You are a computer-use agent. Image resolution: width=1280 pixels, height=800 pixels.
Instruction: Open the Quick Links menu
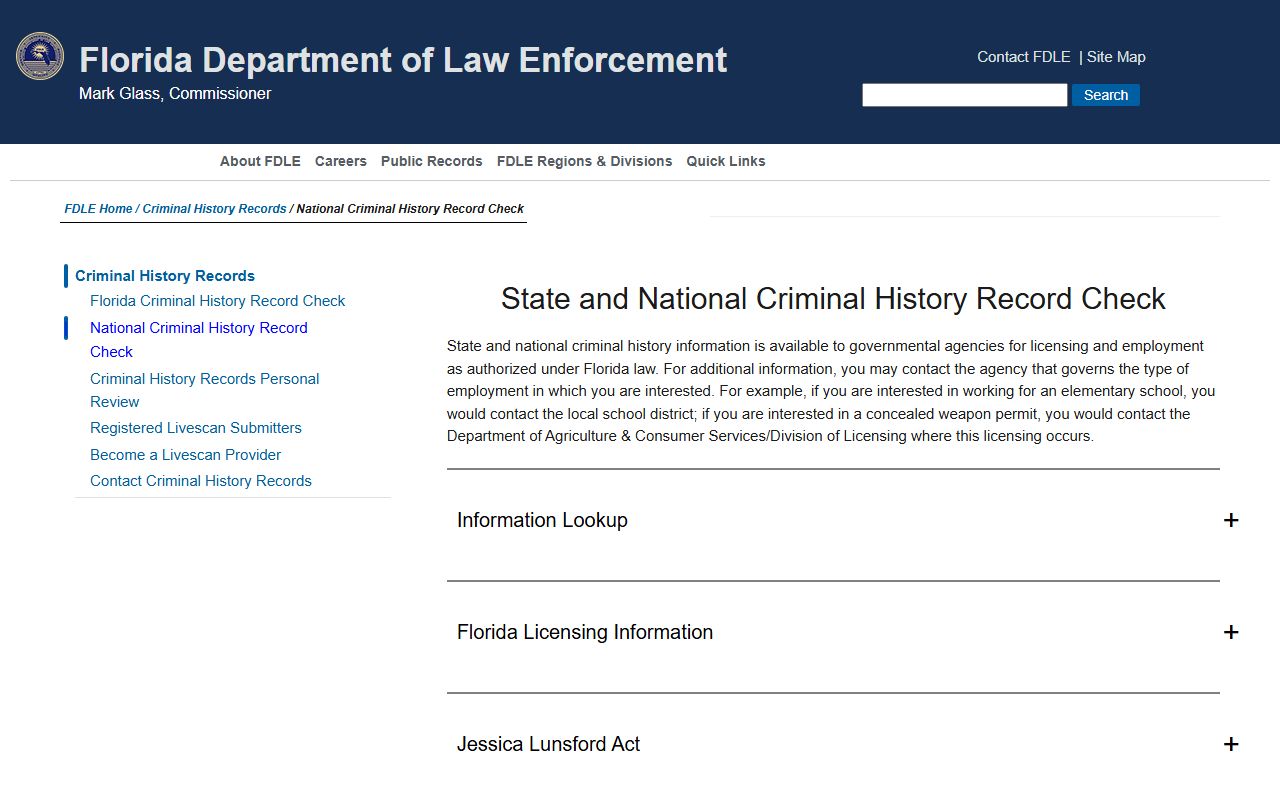click(x=726, y=161)
